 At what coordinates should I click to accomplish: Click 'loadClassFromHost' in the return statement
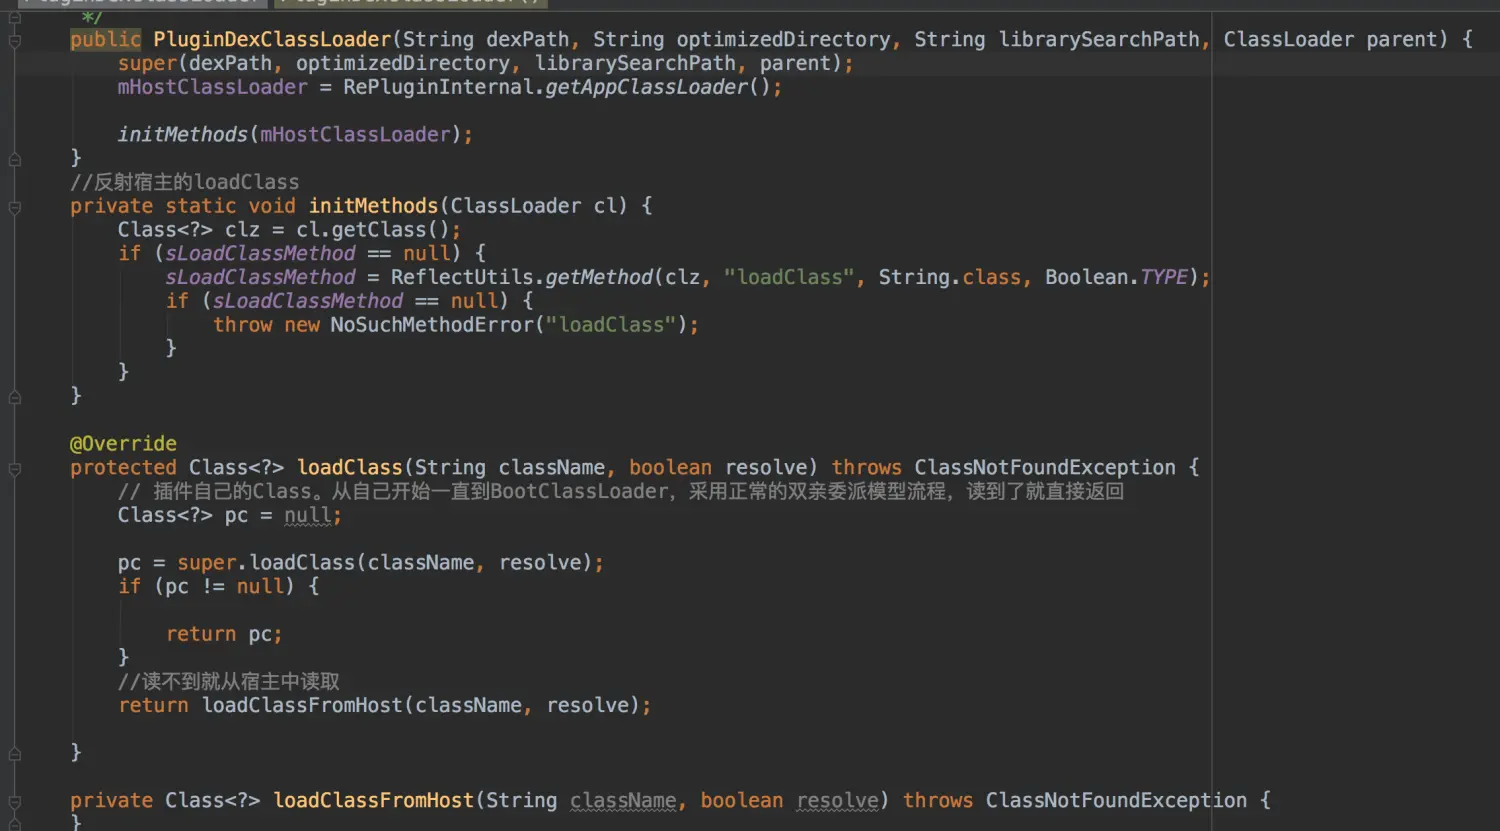coord(301,706)
